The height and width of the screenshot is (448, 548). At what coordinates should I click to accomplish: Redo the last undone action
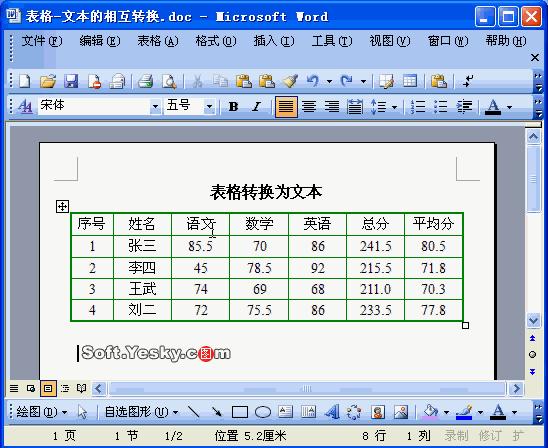(x=347, y=81)
